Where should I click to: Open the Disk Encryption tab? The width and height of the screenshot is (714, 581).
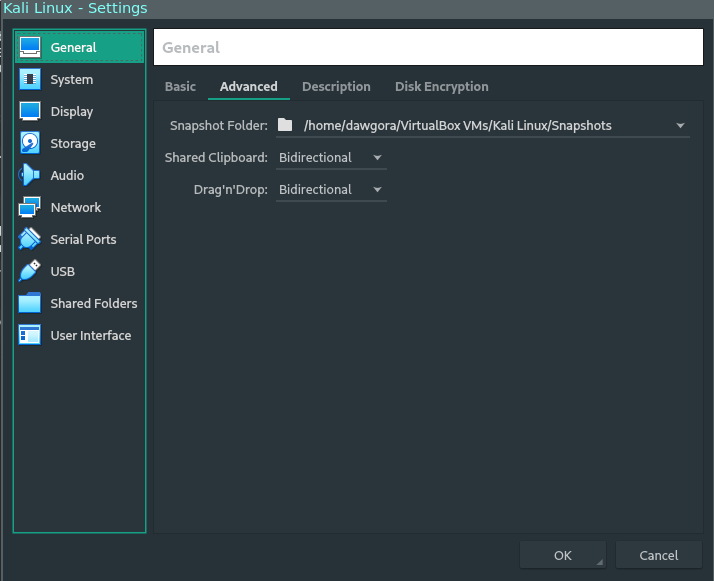(441, 87)
